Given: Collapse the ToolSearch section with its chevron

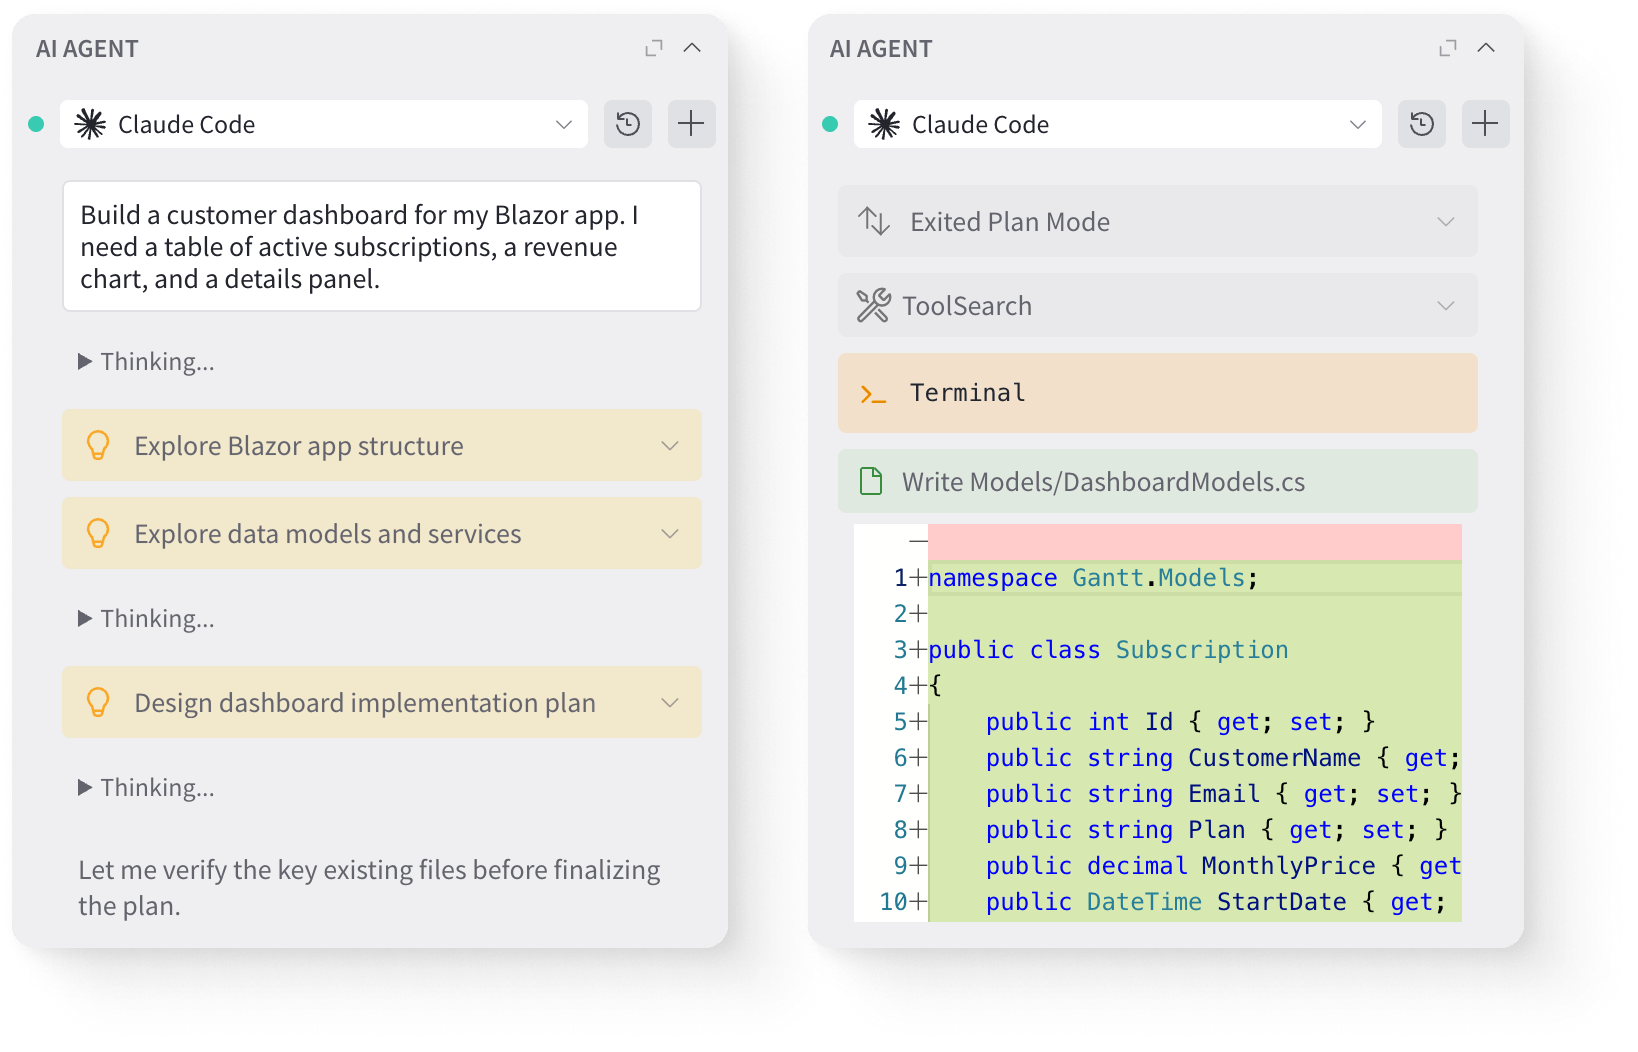Looking at the screenshot, I should (1445, 305).
